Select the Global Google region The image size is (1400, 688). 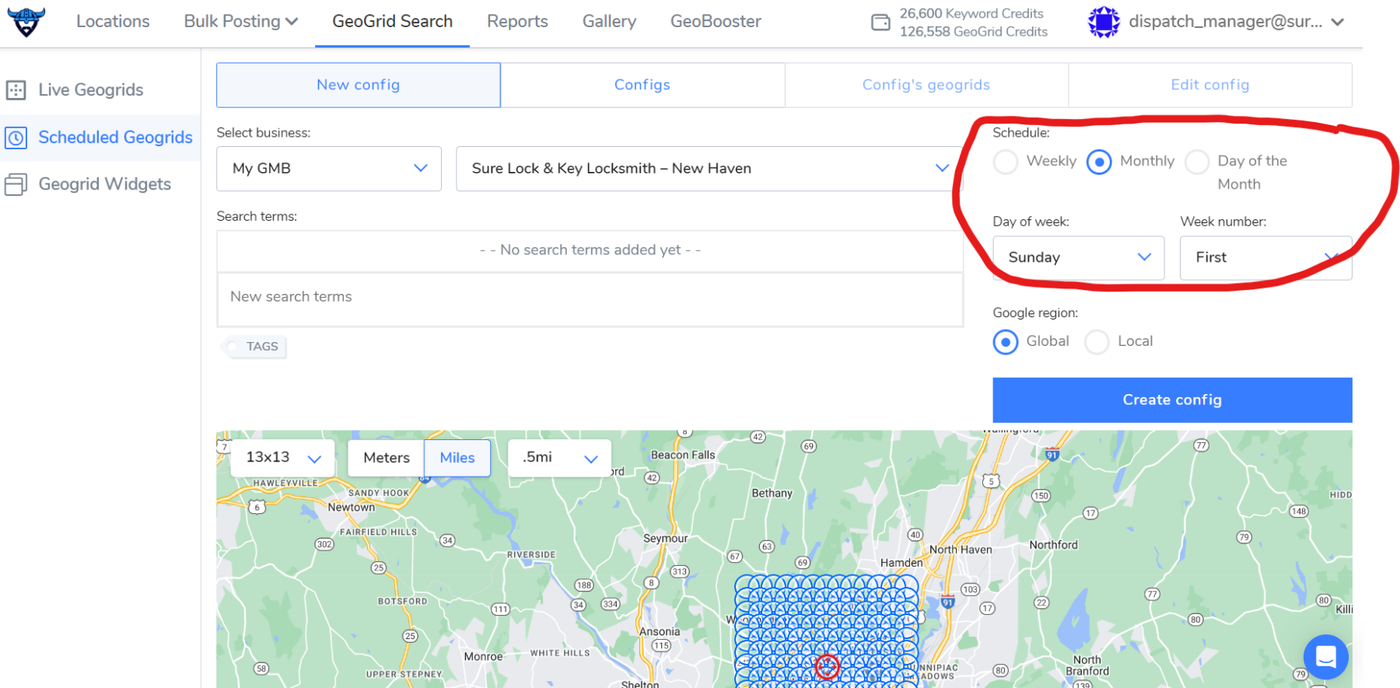tap(1006, 342)
